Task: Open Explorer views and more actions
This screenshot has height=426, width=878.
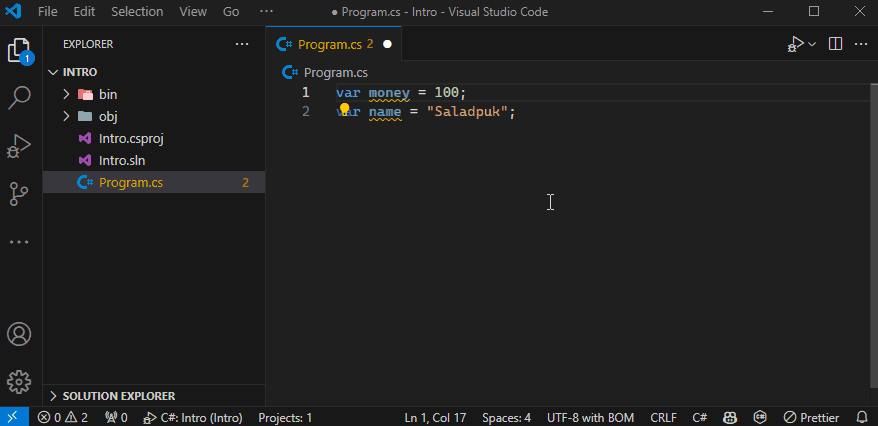Action: (242, 44)
